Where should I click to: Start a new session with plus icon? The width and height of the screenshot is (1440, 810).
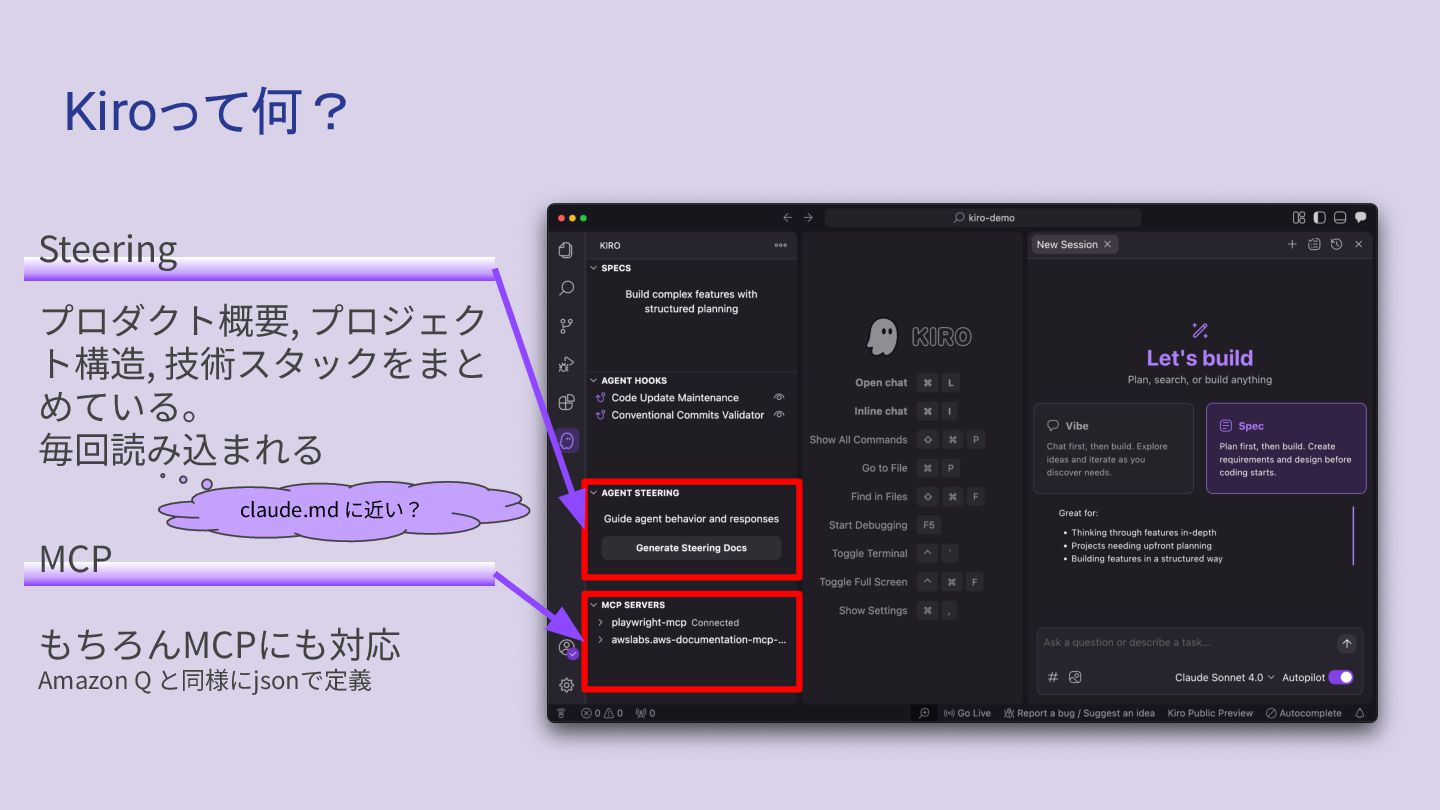pos(1292,244)
